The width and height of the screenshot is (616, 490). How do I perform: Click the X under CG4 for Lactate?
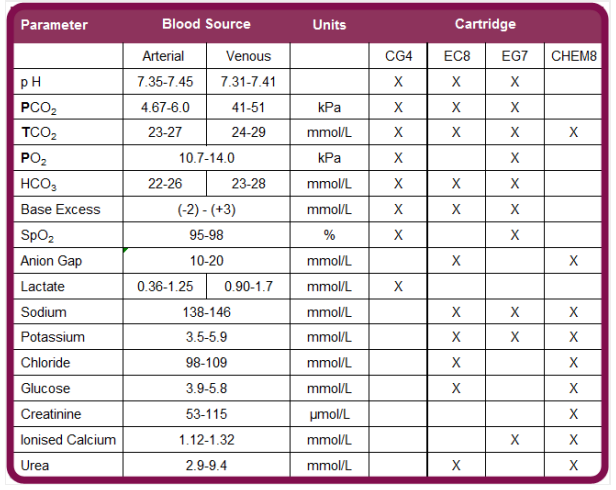[398, 287]
